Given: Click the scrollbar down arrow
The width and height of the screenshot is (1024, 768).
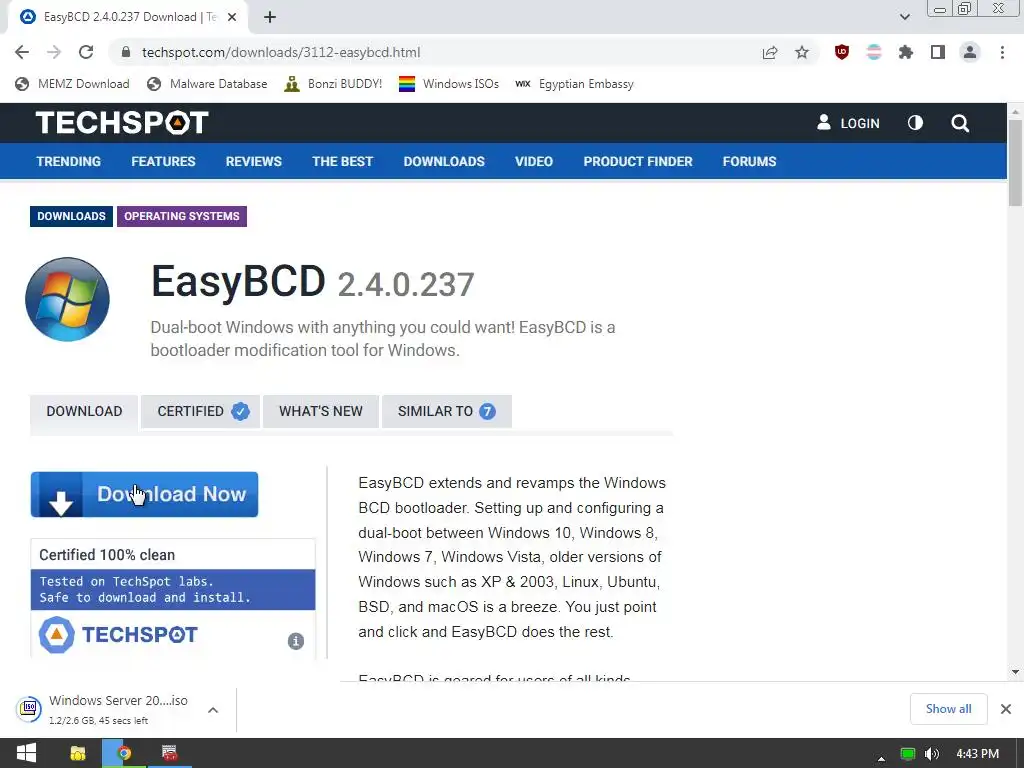Looking at the screenshot, I should pos(1015,671).
